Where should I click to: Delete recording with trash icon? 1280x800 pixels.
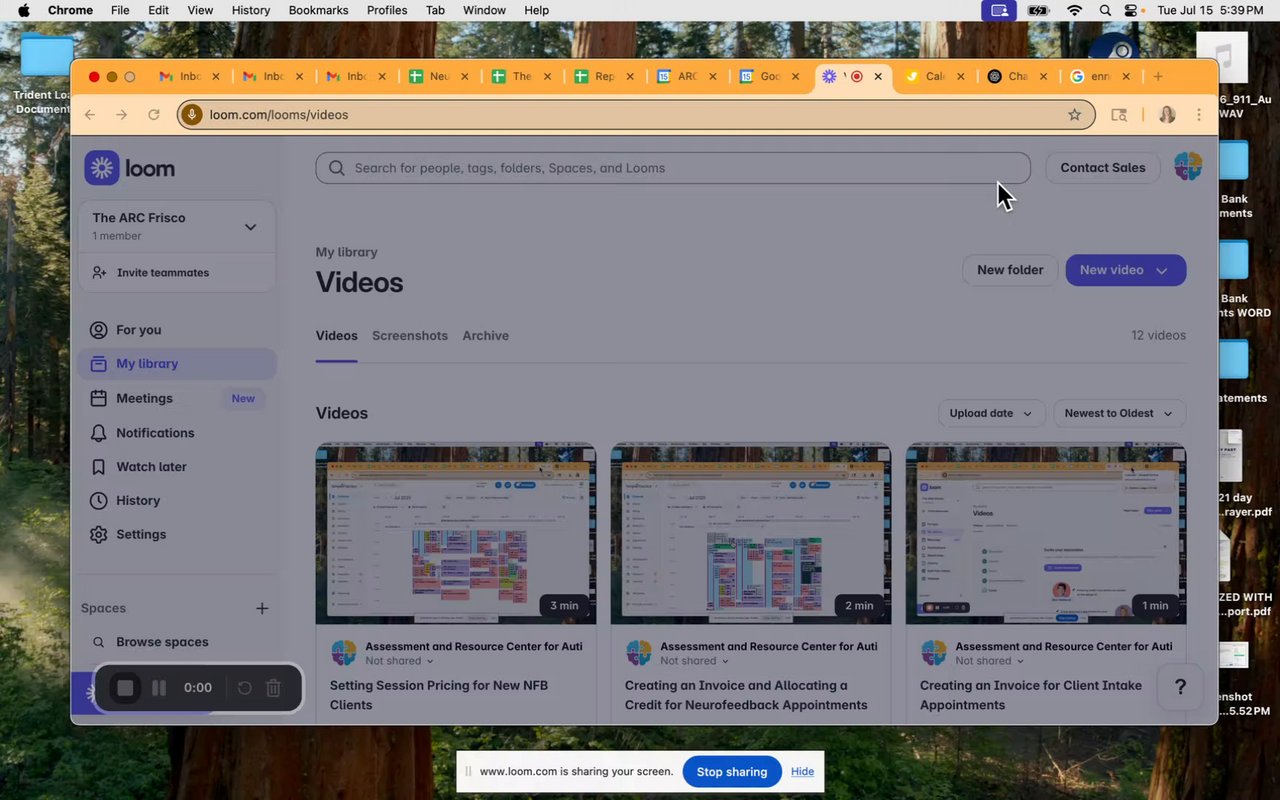(273, 688)
